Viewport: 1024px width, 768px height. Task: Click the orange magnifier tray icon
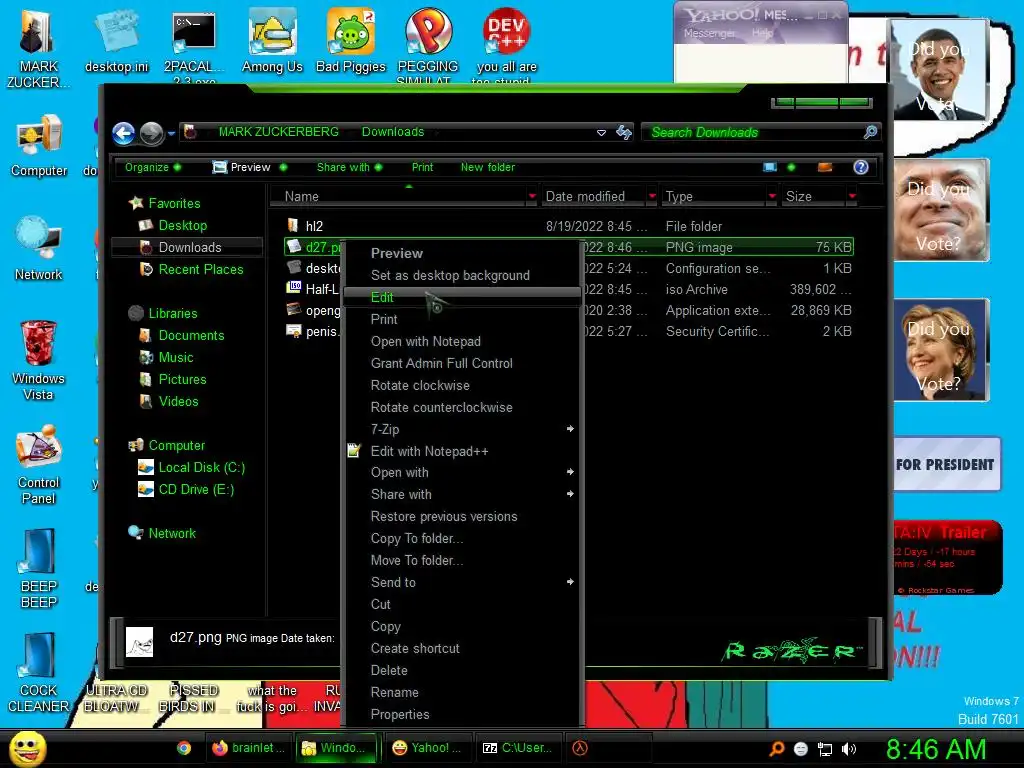coord(776,749)
